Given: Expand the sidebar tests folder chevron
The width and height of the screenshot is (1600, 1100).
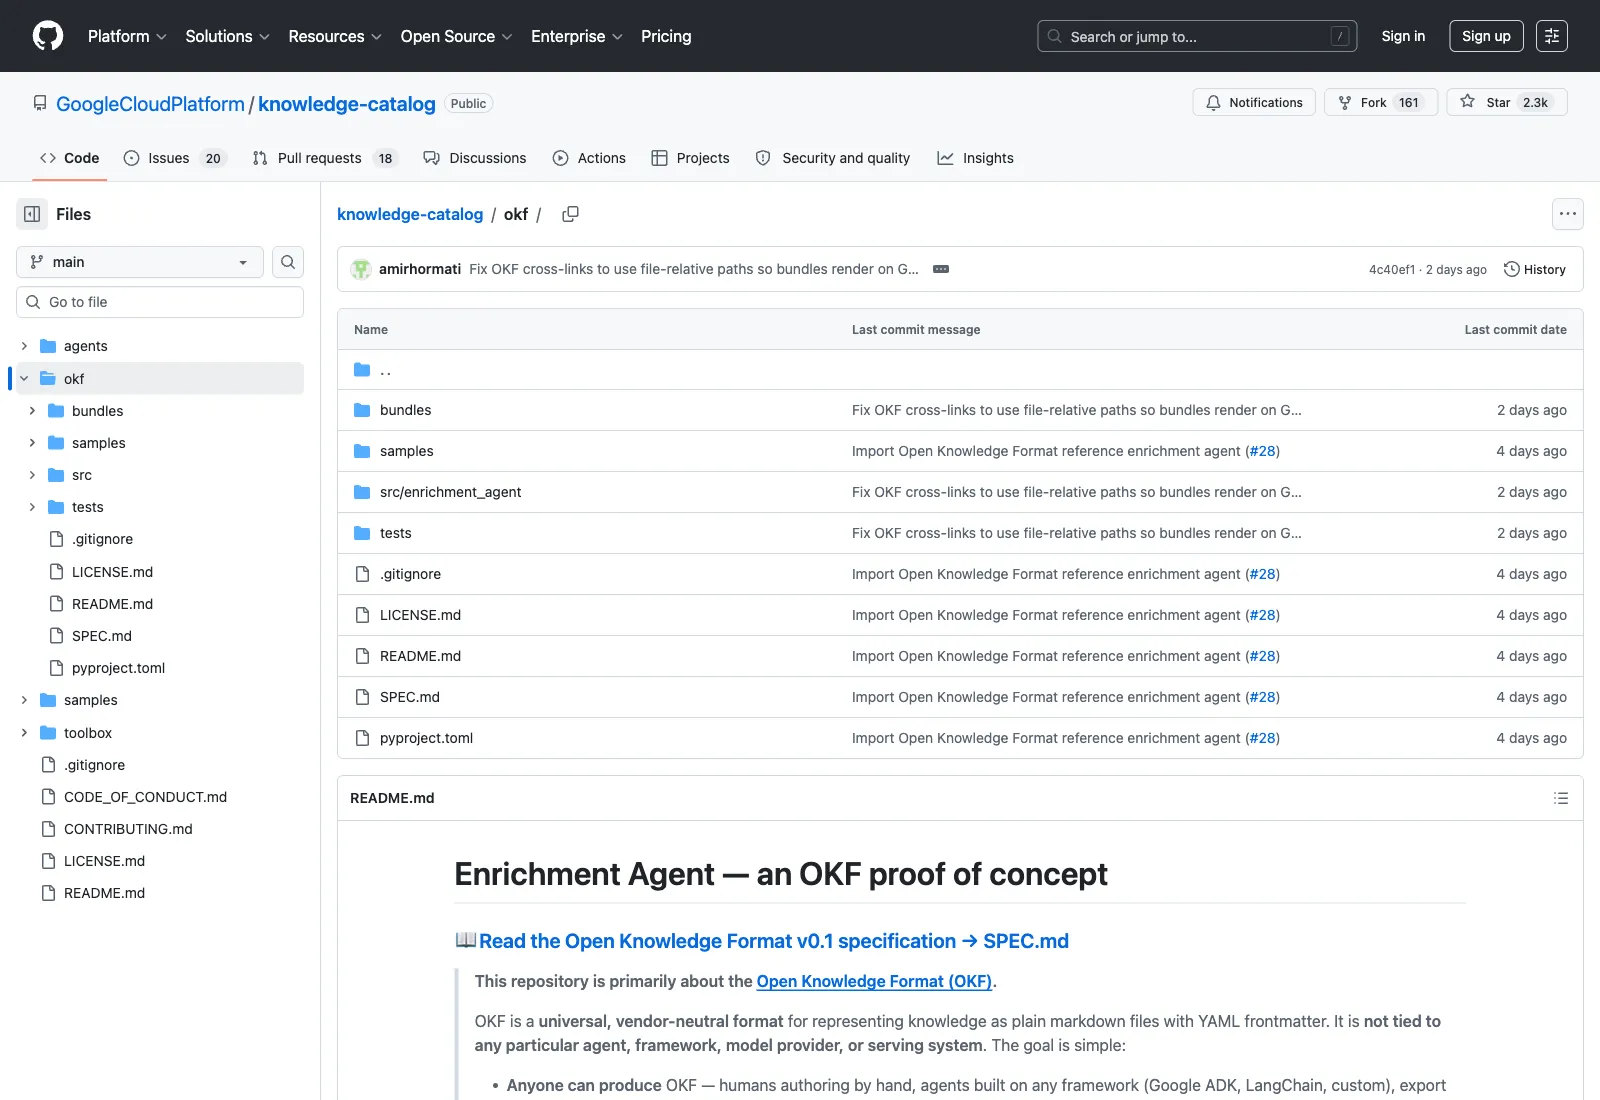Looking at the screenshot, I should 32,507.
